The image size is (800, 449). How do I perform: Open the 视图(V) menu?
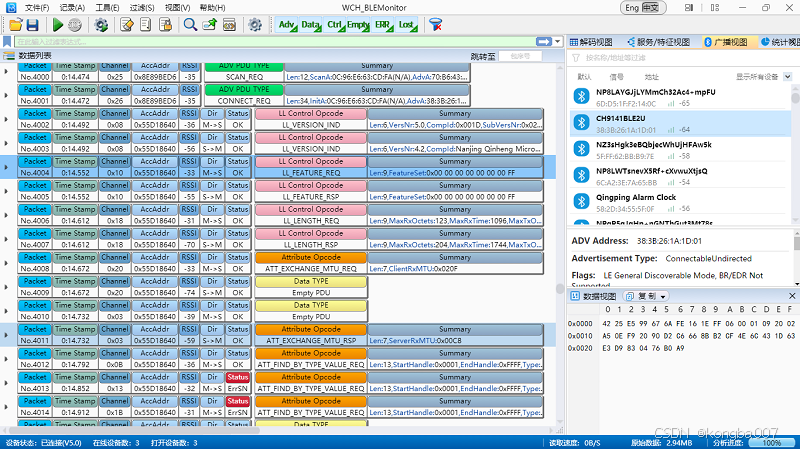click(x=177, y=8)
